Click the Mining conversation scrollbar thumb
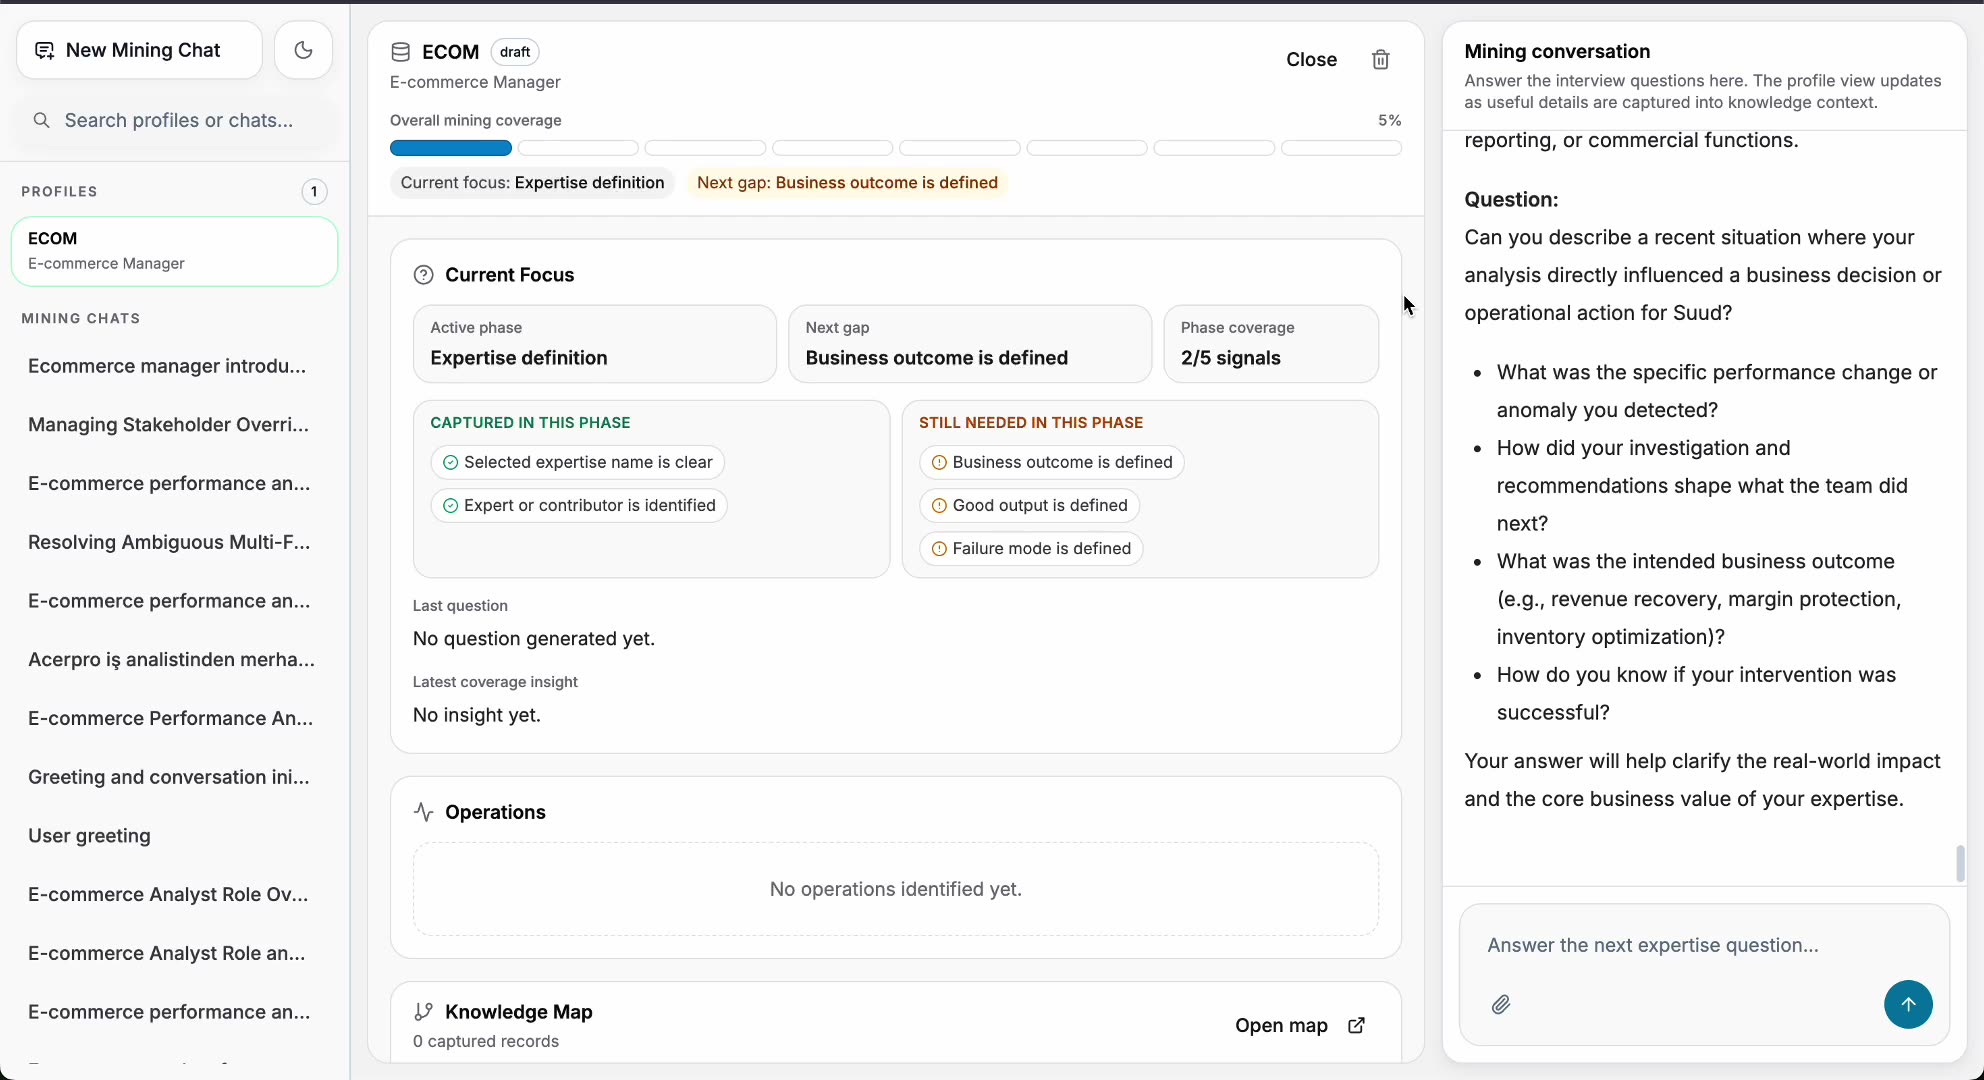 1960,864
